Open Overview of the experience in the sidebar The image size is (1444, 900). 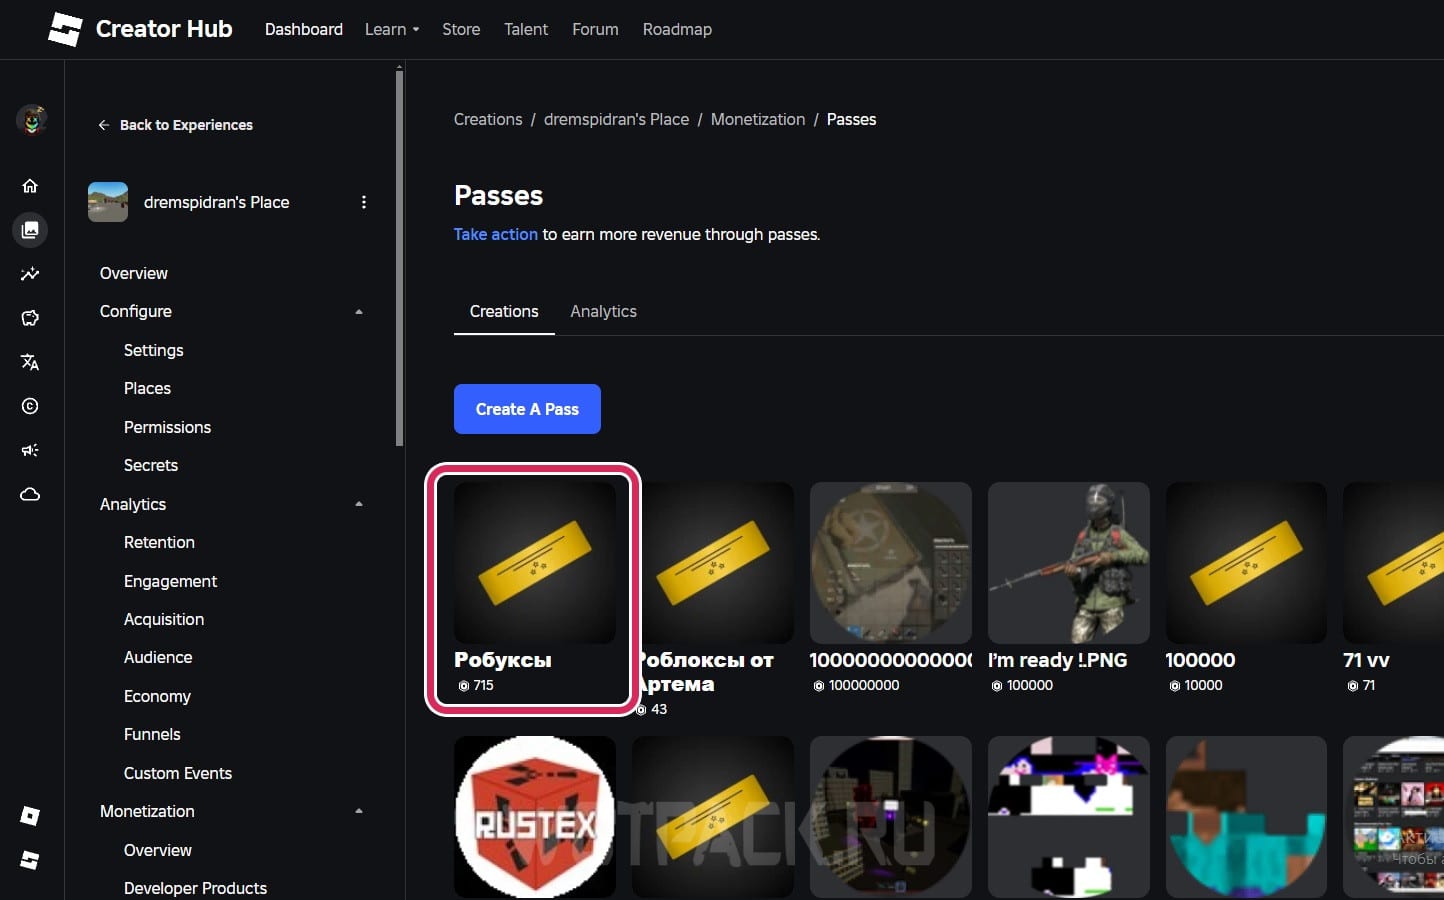[x=134, y=273]
